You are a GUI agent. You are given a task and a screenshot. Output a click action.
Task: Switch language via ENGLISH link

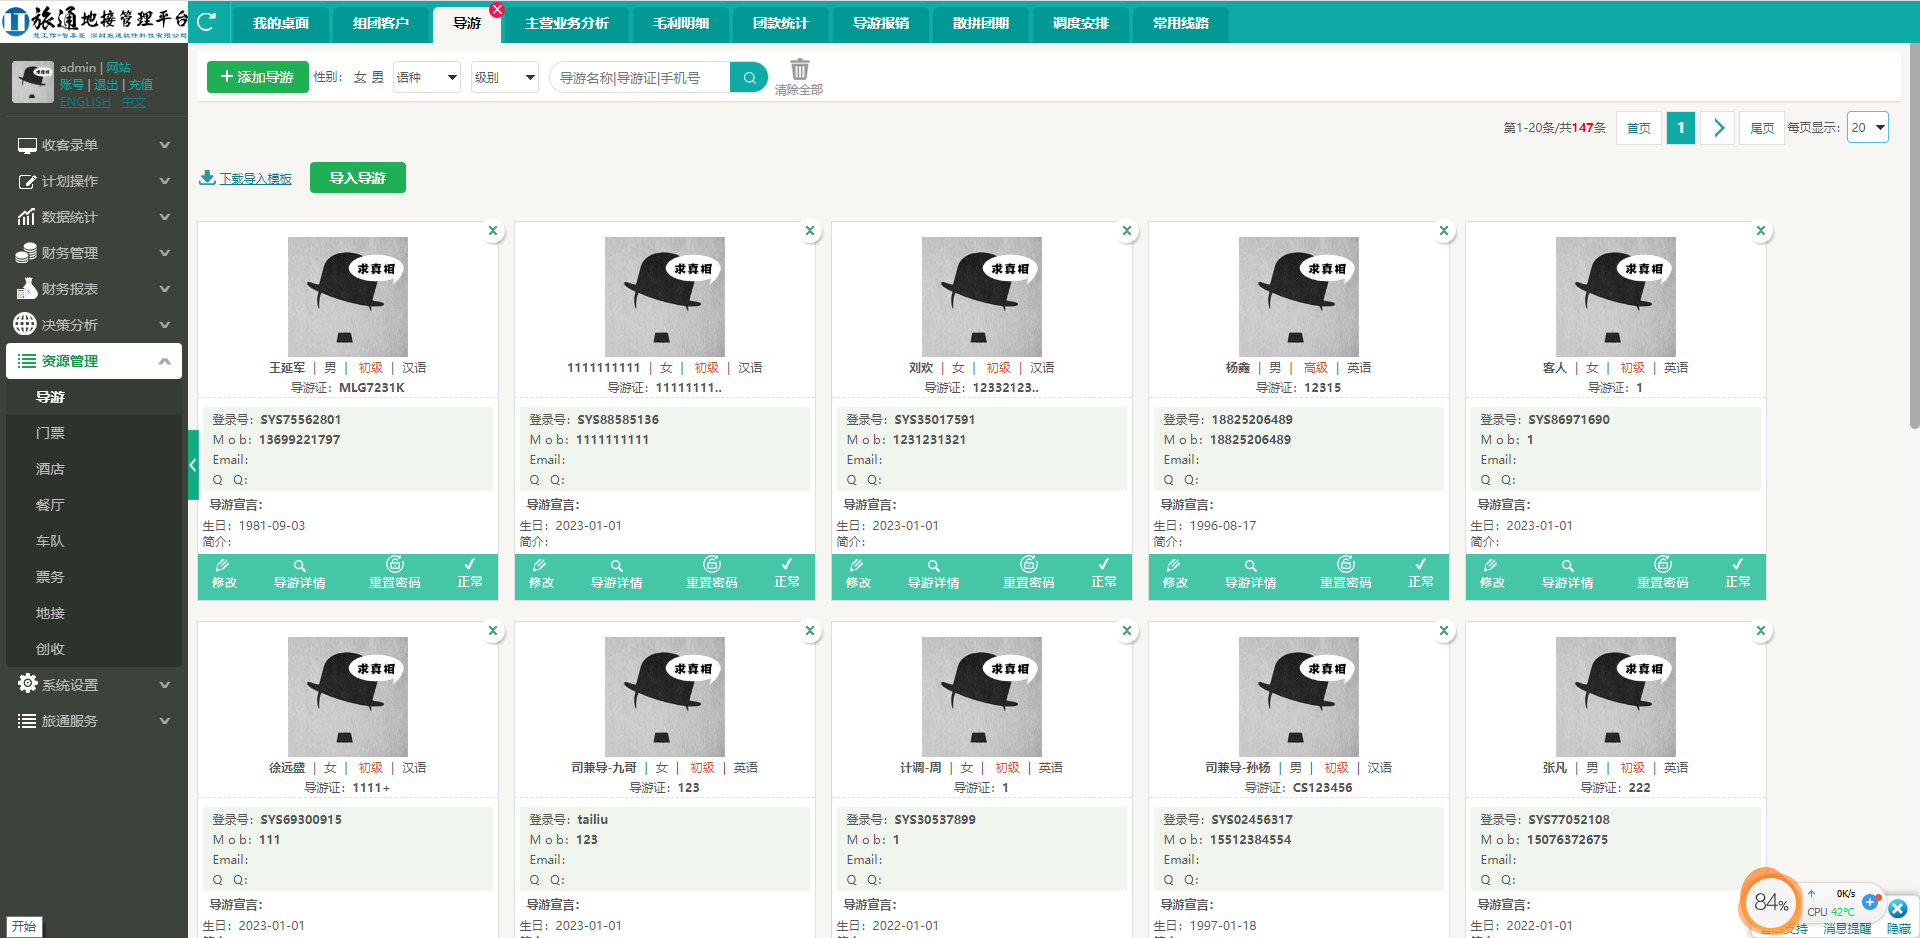tap(86, 102)
